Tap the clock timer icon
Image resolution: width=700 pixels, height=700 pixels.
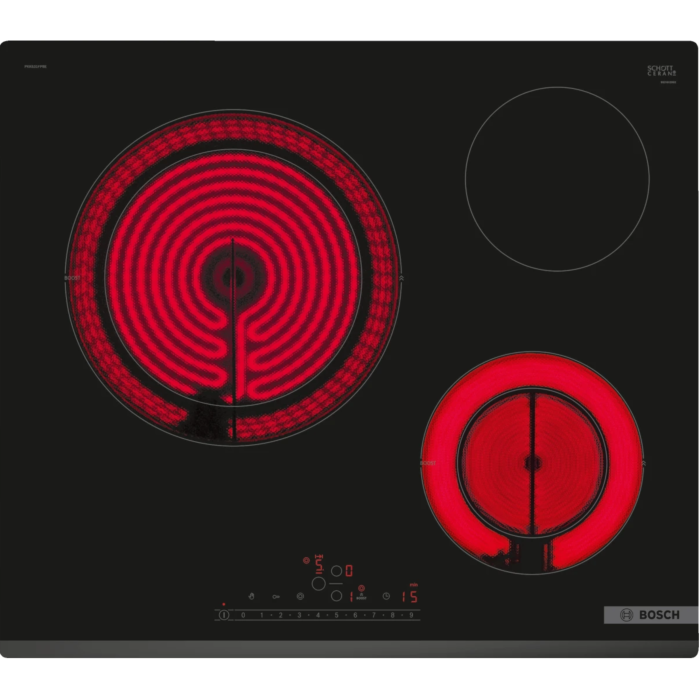point(386,596)
